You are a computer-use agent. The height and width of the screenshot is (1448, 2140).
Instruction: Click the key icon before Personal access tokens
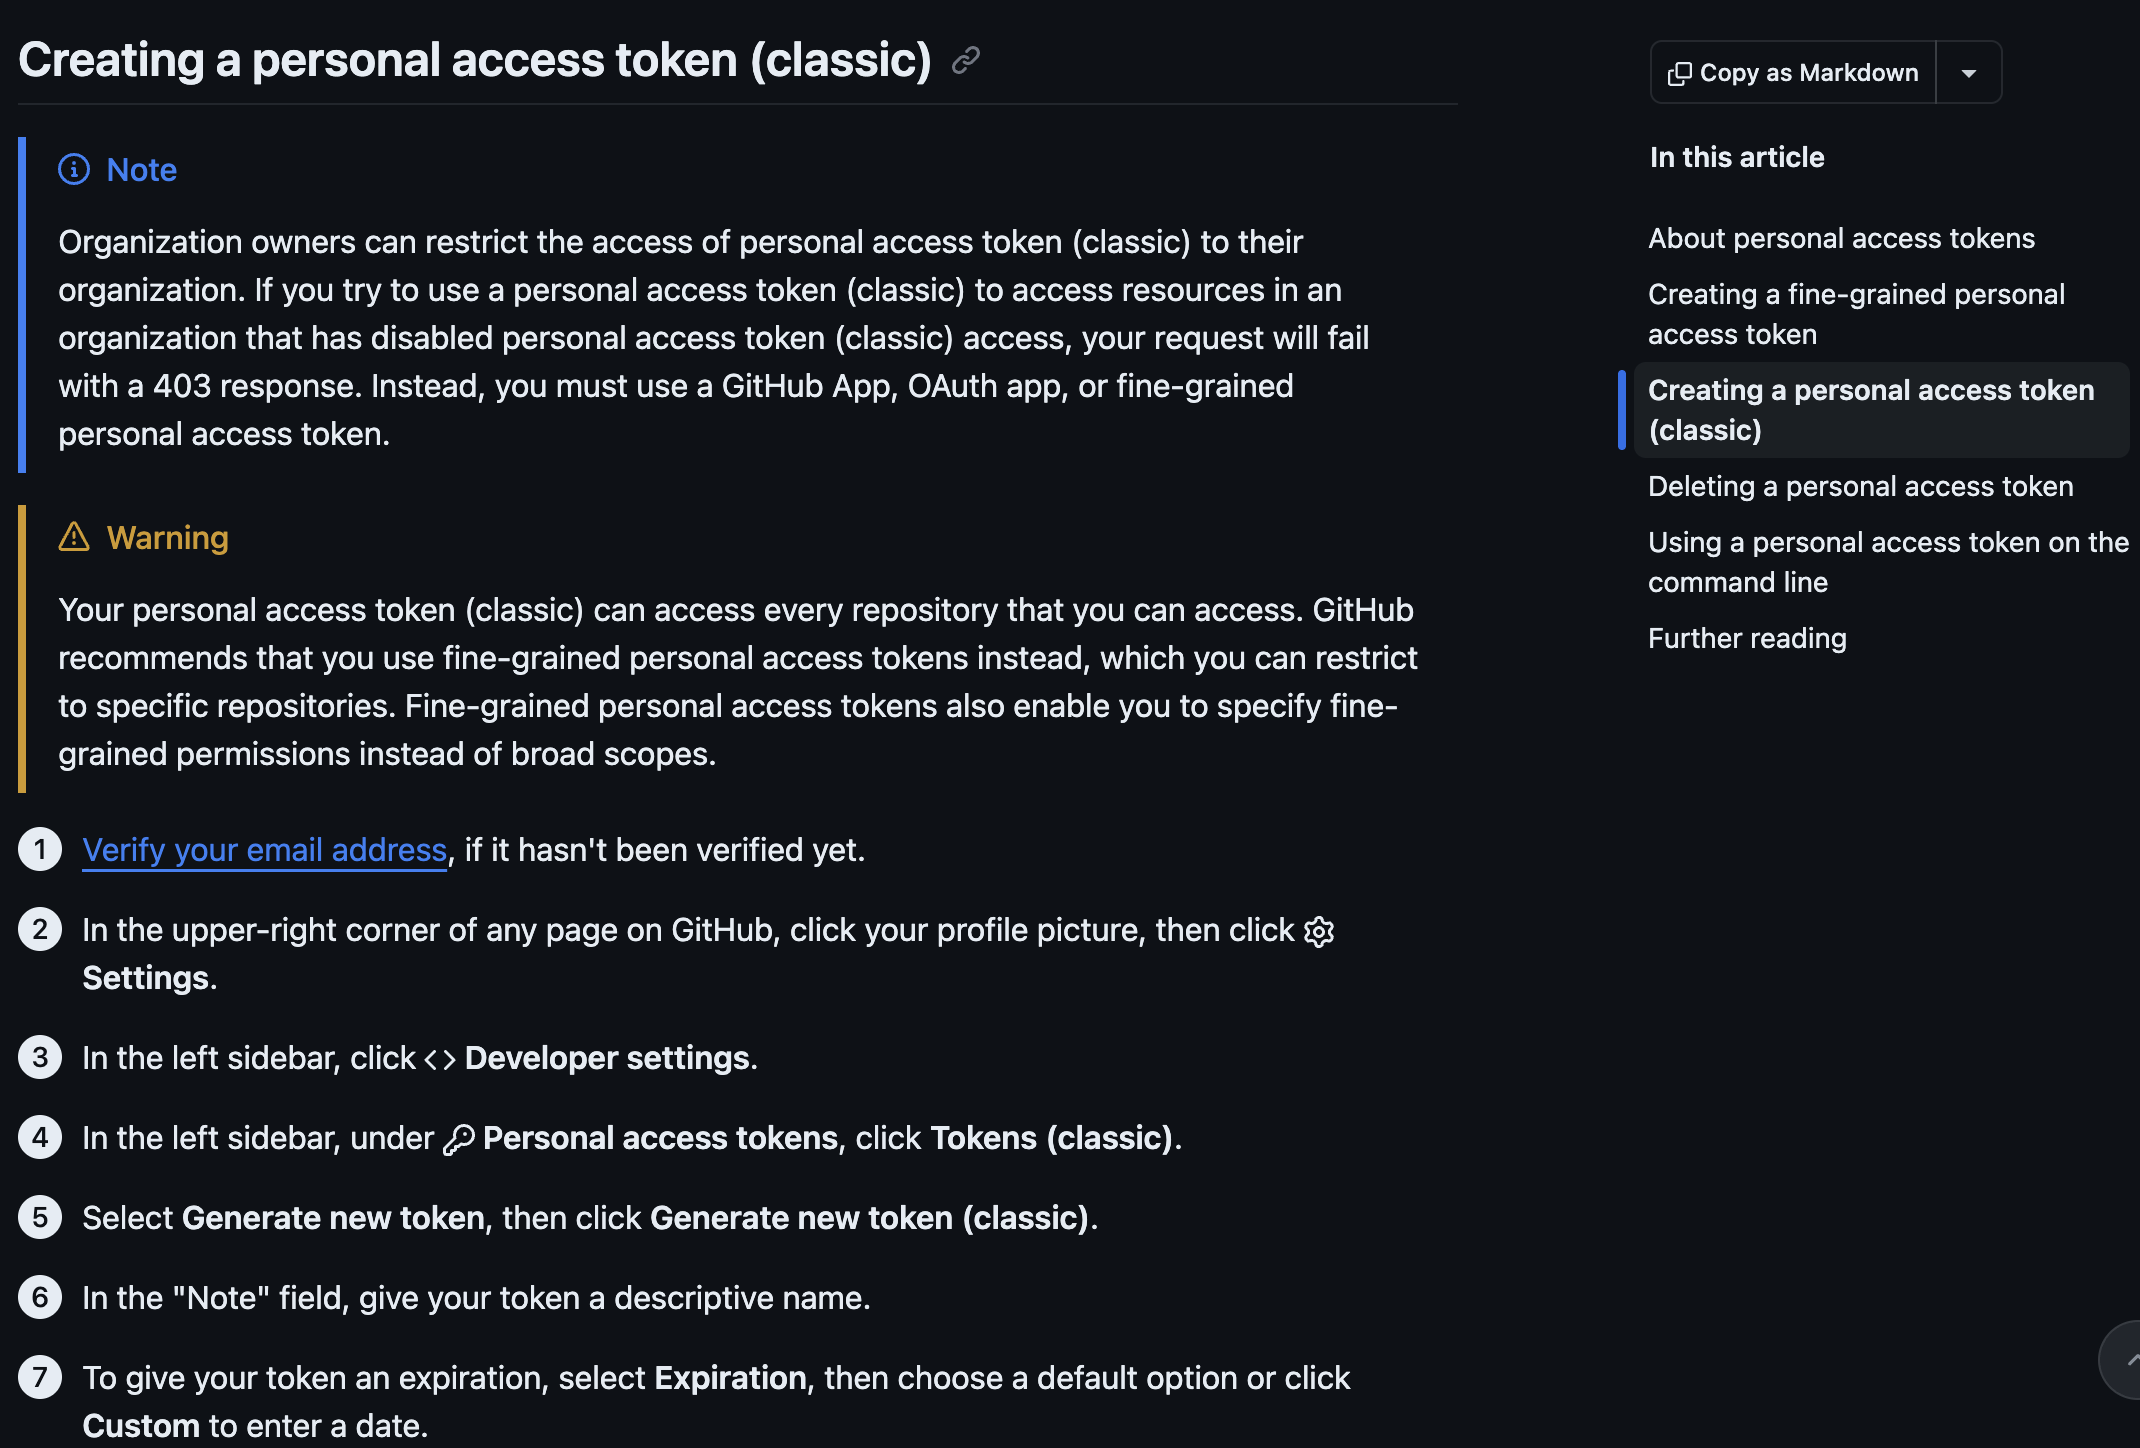click(458, 1139)
